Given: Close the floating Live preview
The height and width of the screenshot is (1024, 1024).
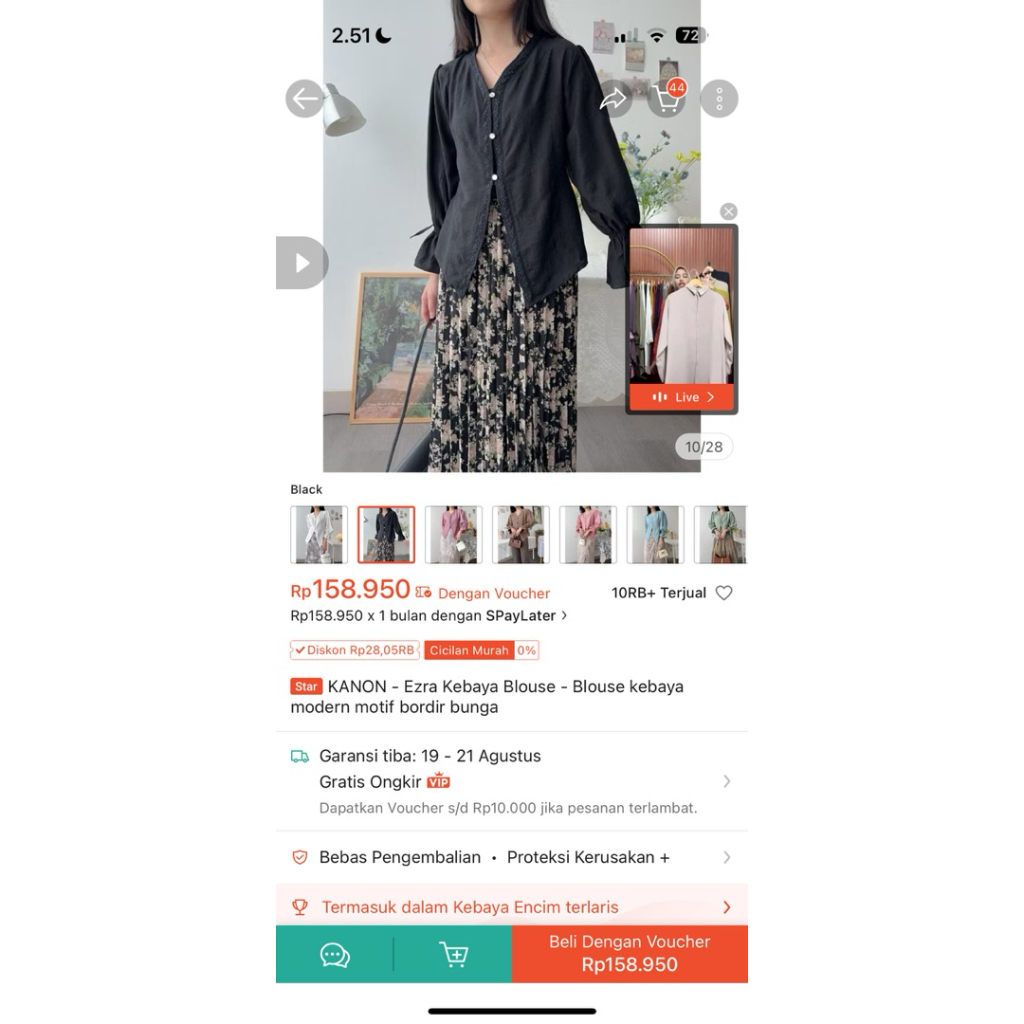Looking at the screenshot, I should (729, 212).
